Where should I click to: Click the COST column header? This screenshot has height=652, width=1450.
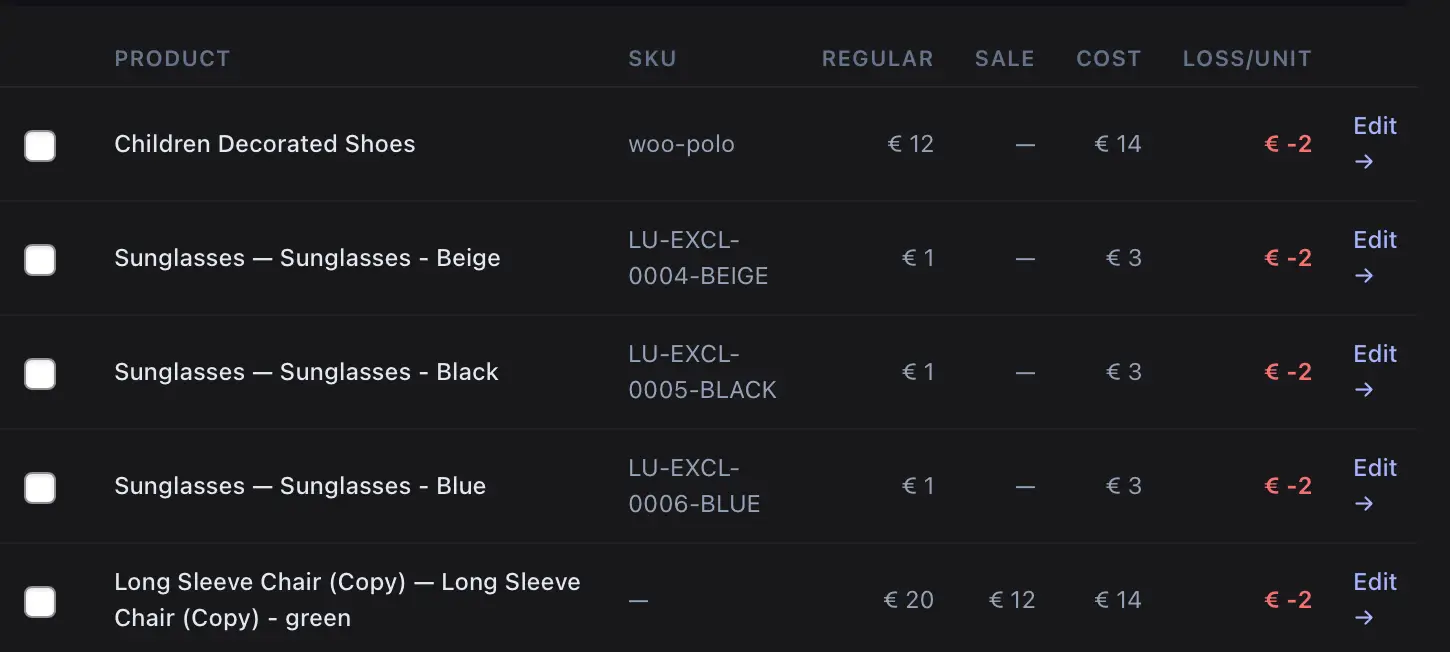[1108, 59]
